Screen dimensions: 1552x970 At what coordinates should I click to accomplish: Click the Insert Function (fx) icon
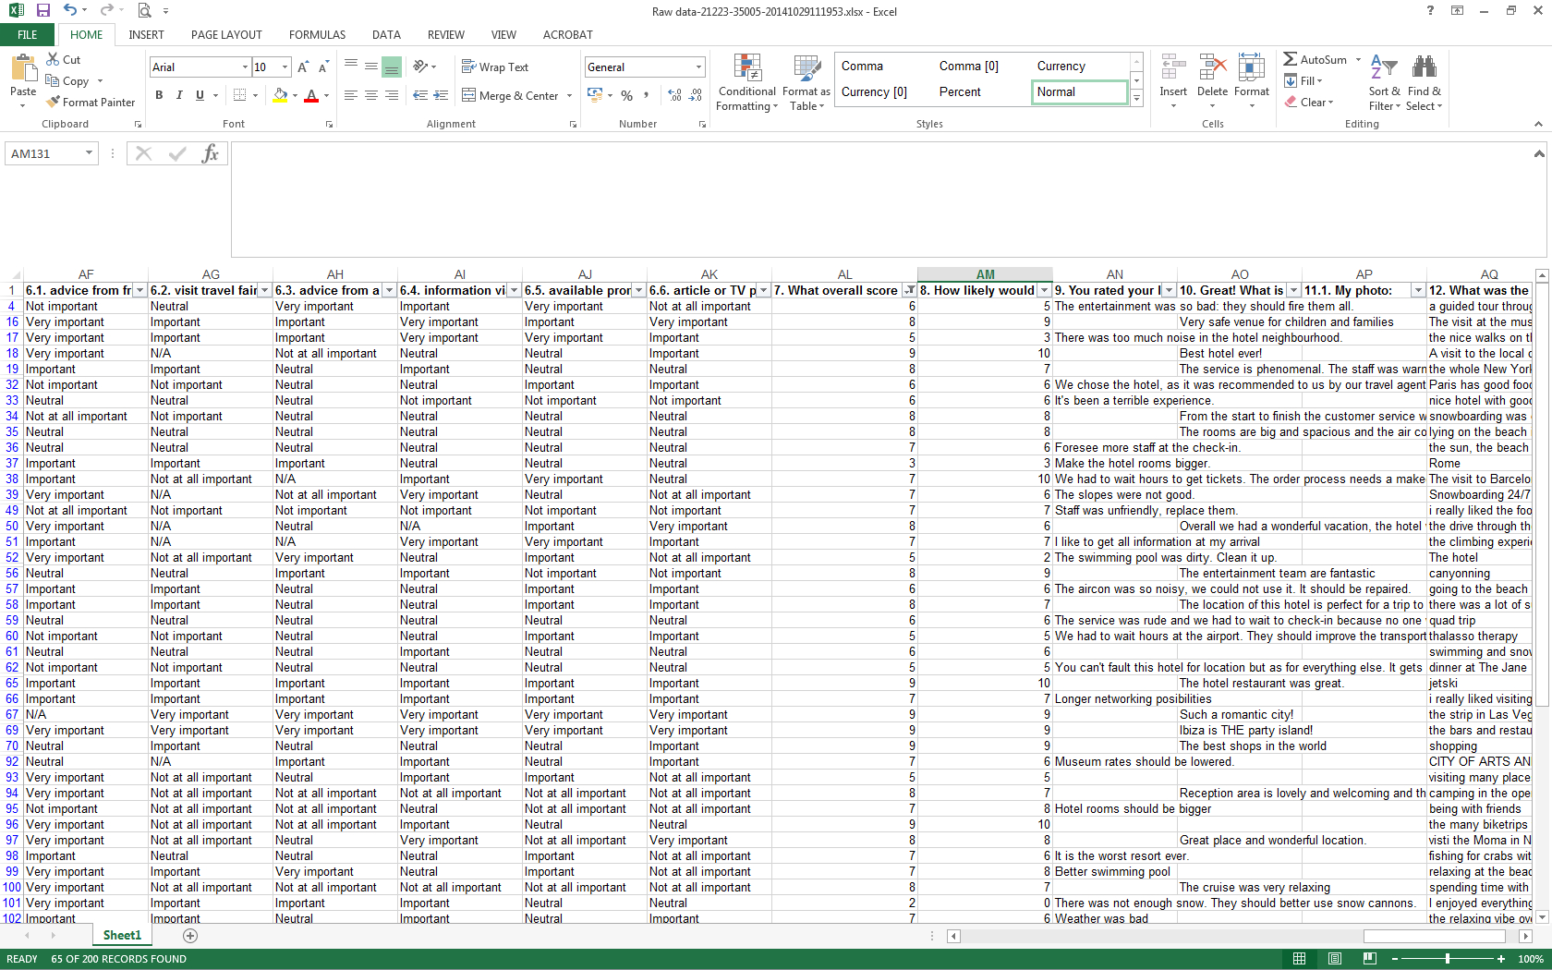pos(211,153)
